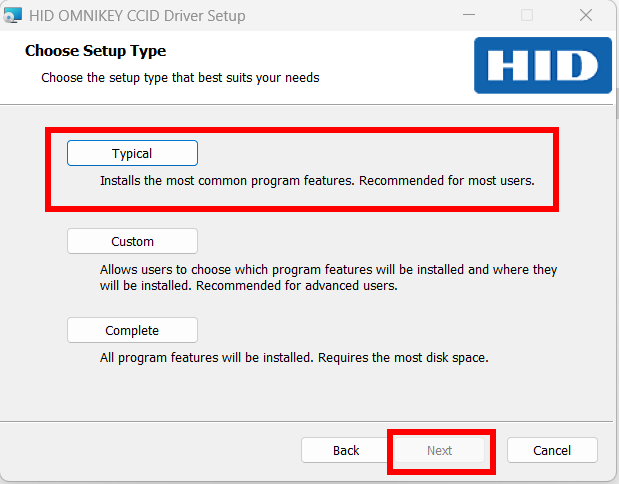Click the greyed-out Next button
Screen dimensions: 619x484
(x=439, y=450)
